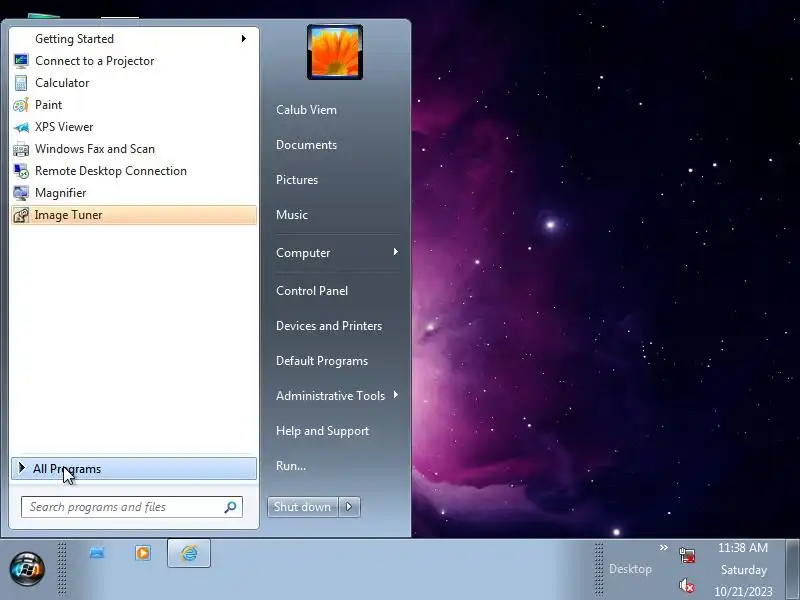Launch Windows Media Player from taskbar
The image size is (800, 600).
(143, 553)
